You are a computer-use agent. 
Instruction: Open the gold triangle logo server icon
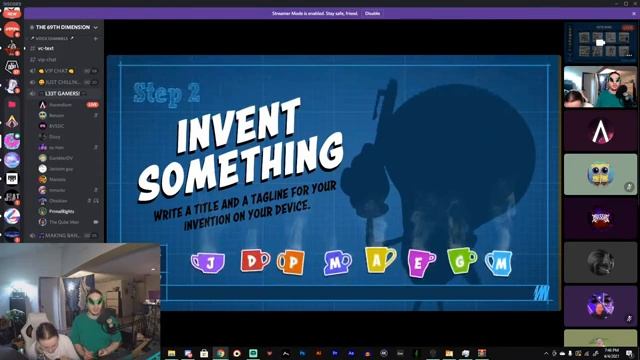[12, 122]
